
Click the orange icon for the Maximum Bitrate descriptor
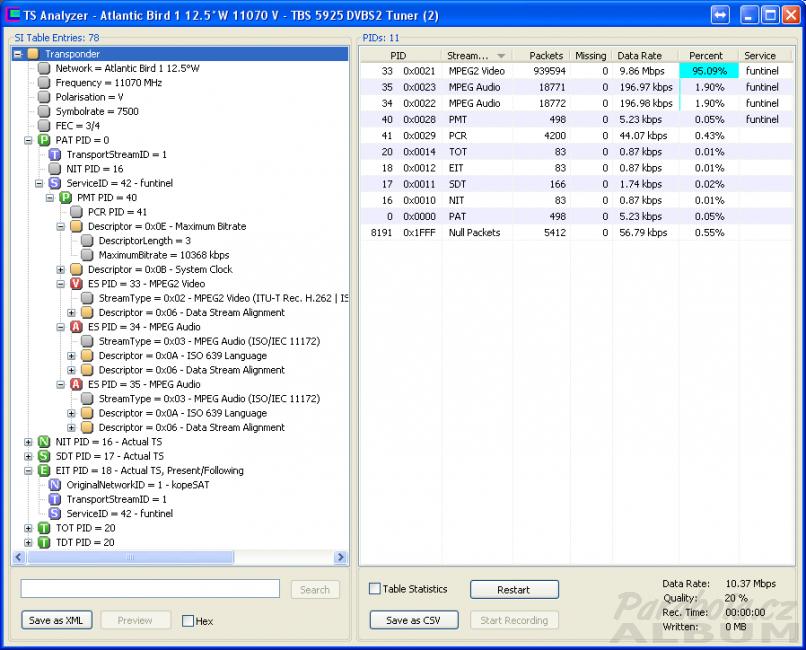pos(76,227)
